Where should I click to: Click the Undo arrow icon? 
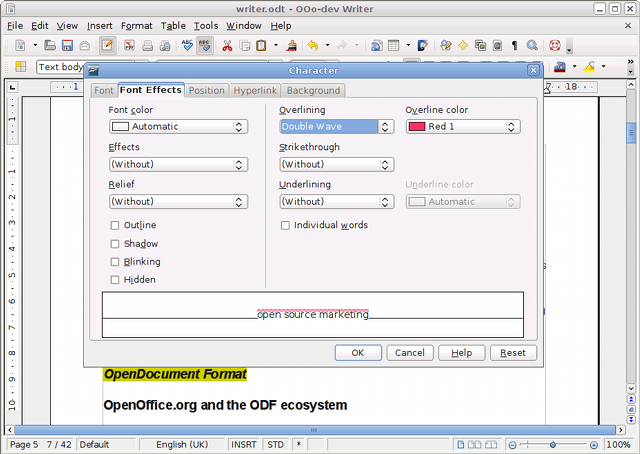313,46
